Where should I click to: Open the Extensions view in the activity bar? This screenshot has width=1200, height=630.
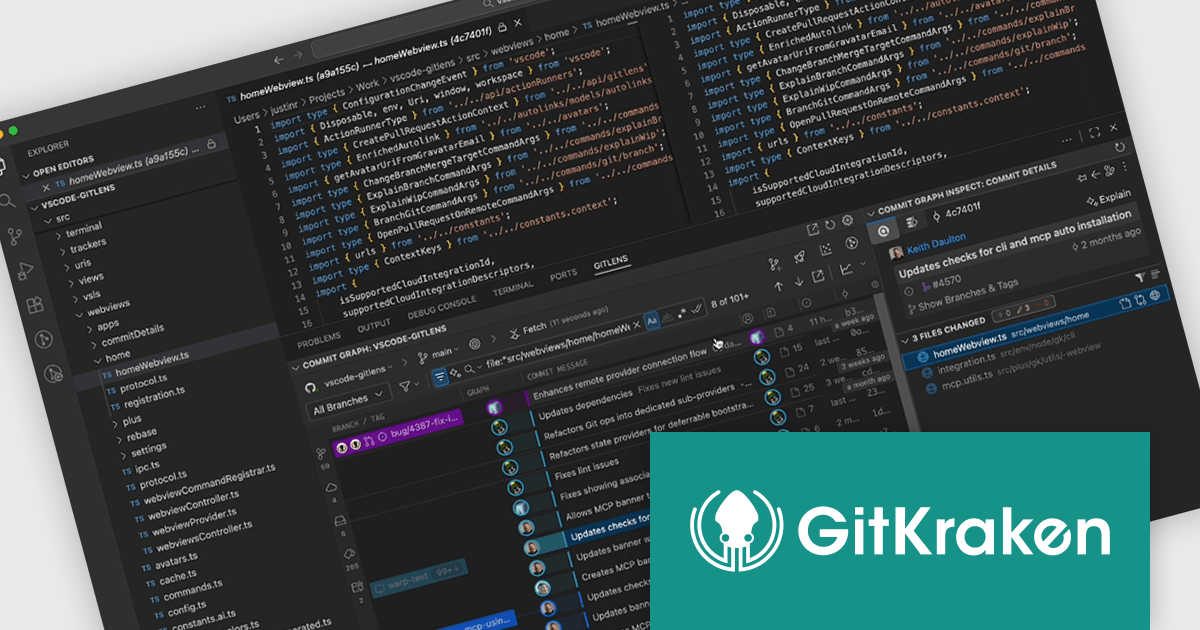pos(34,304)
